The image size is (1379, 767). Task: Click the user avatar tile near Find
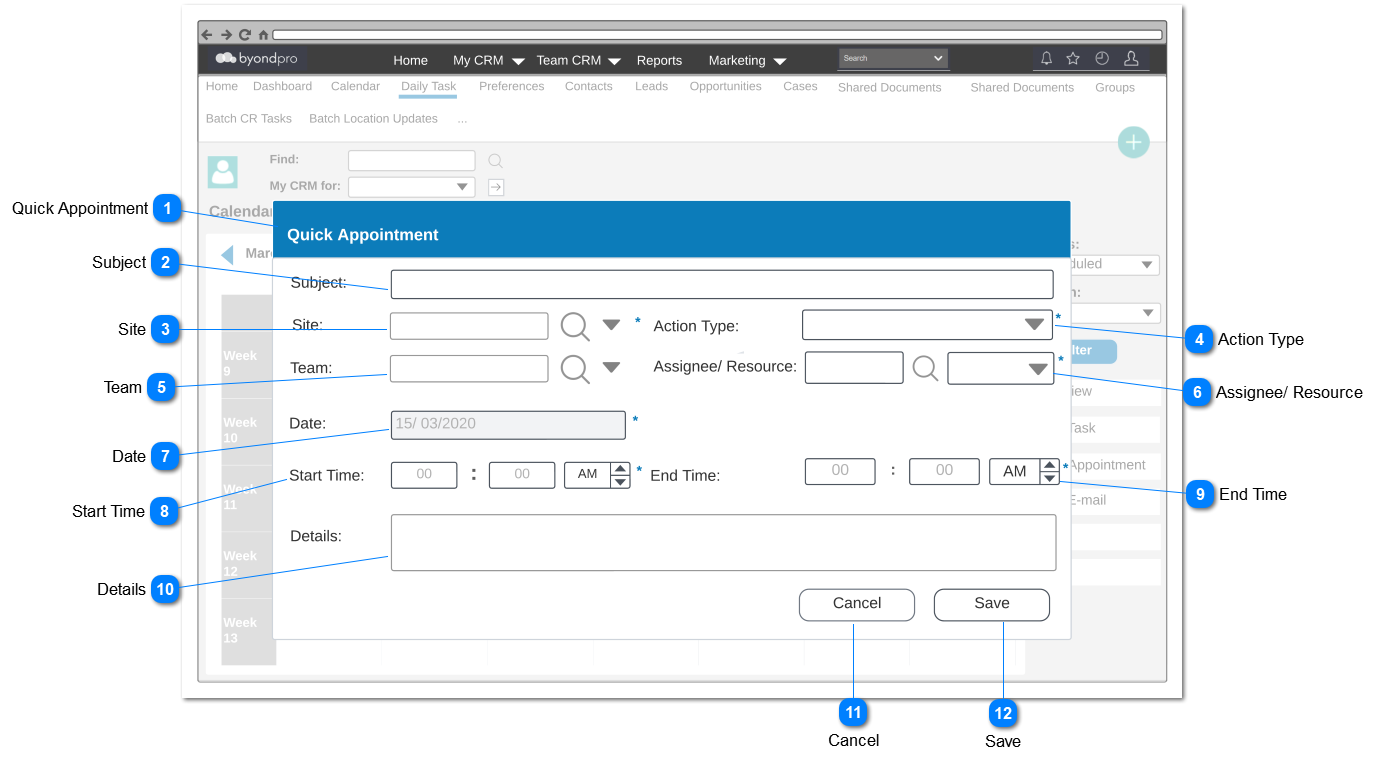(x=223, y=172)
